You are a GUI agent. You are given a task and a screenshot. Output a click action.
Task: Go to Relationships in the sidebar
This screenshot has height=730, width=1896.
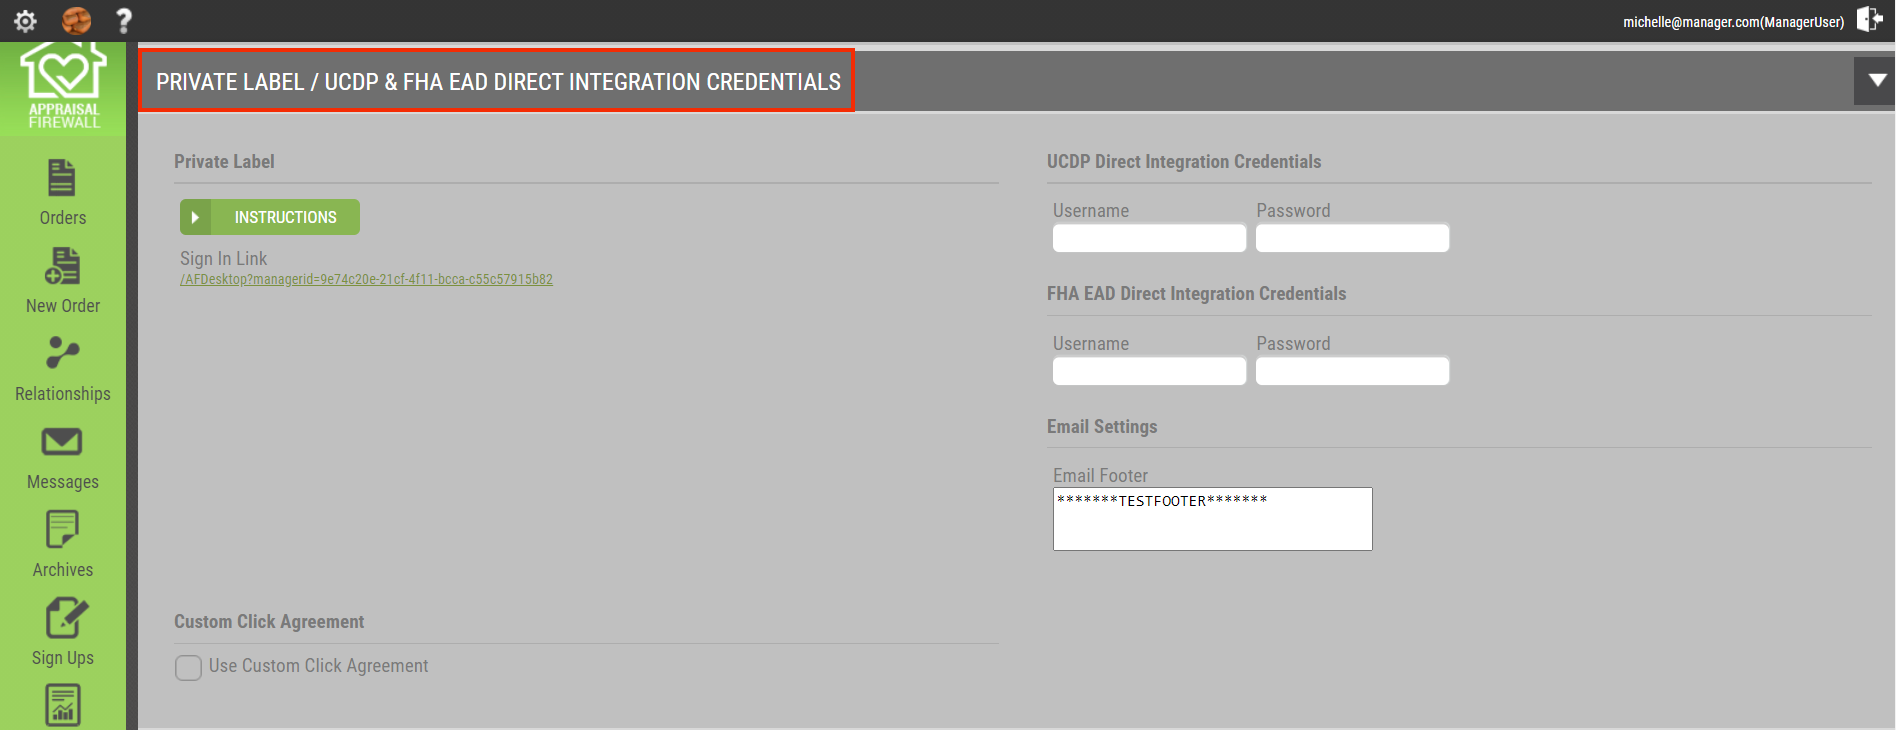coord(63,369)
